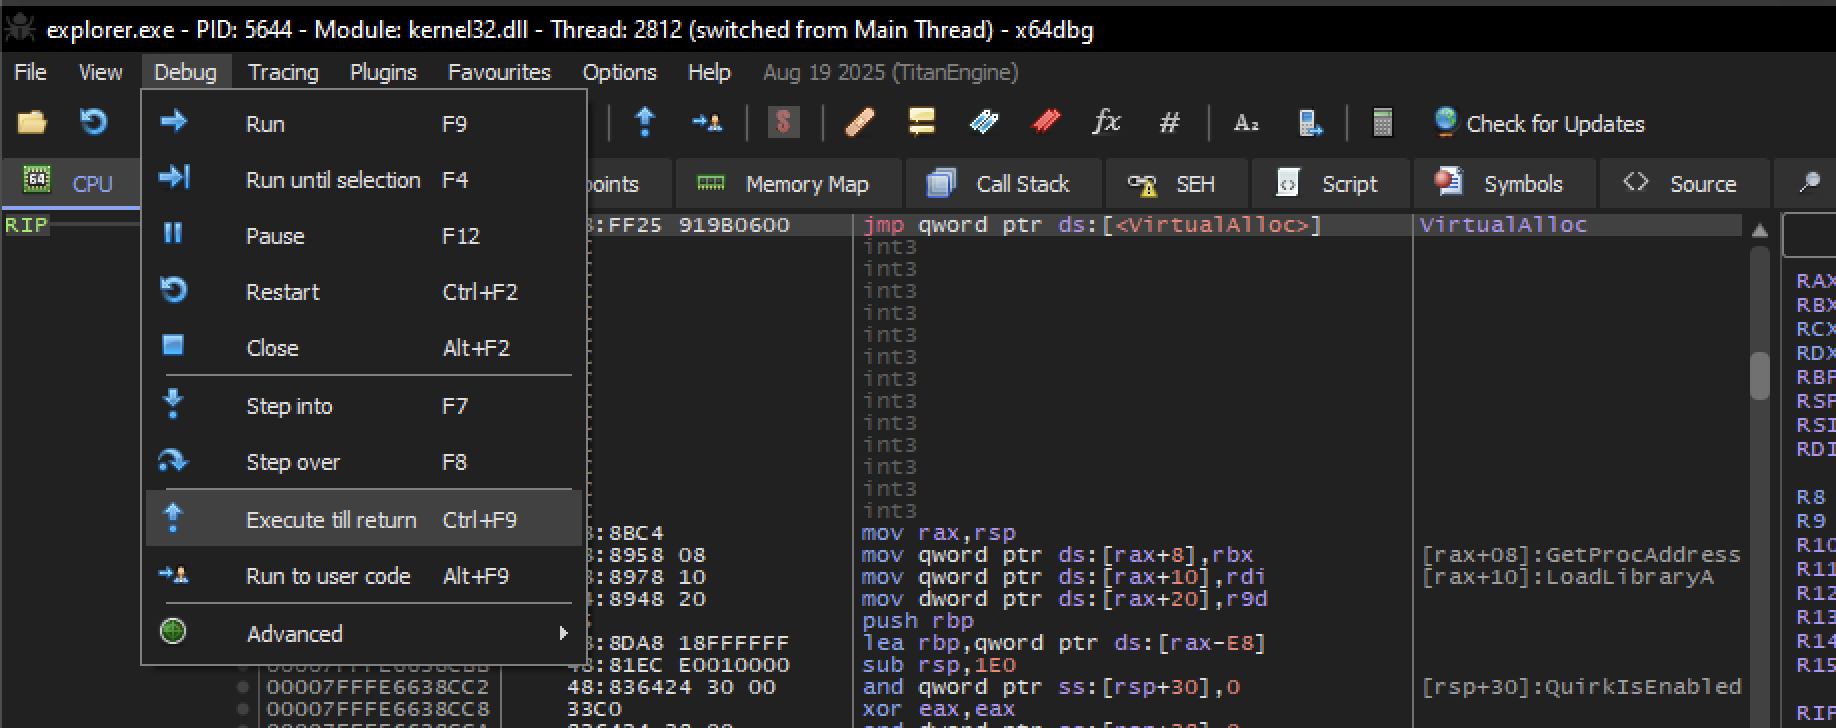Click the RIP marker label at left

(x=26, y=225)
